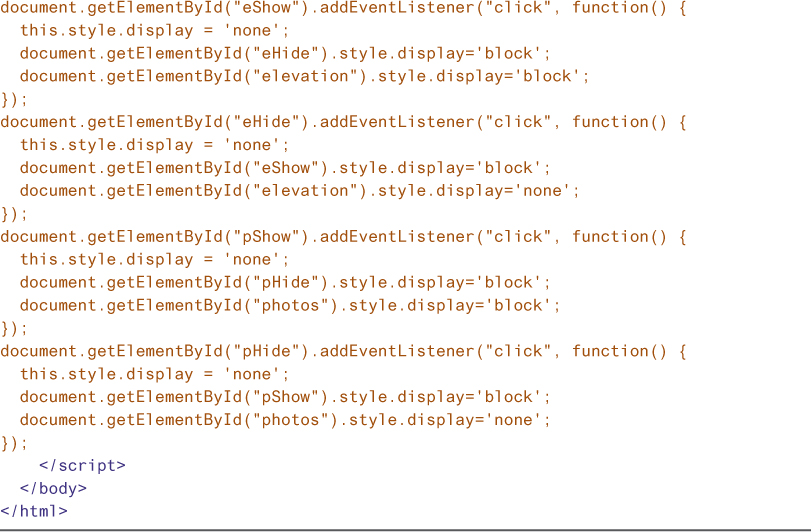Click the line setting "photos" display to 'none'

(286, 420)
